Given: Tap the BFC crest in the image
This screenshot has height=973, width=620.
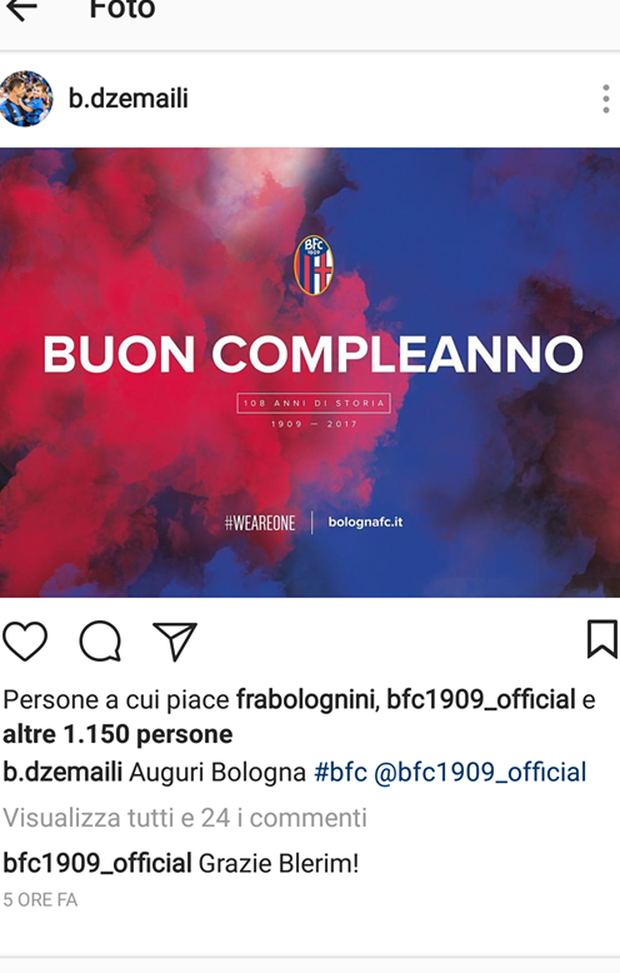Looking at the screenshot, I should click(313, 265).
